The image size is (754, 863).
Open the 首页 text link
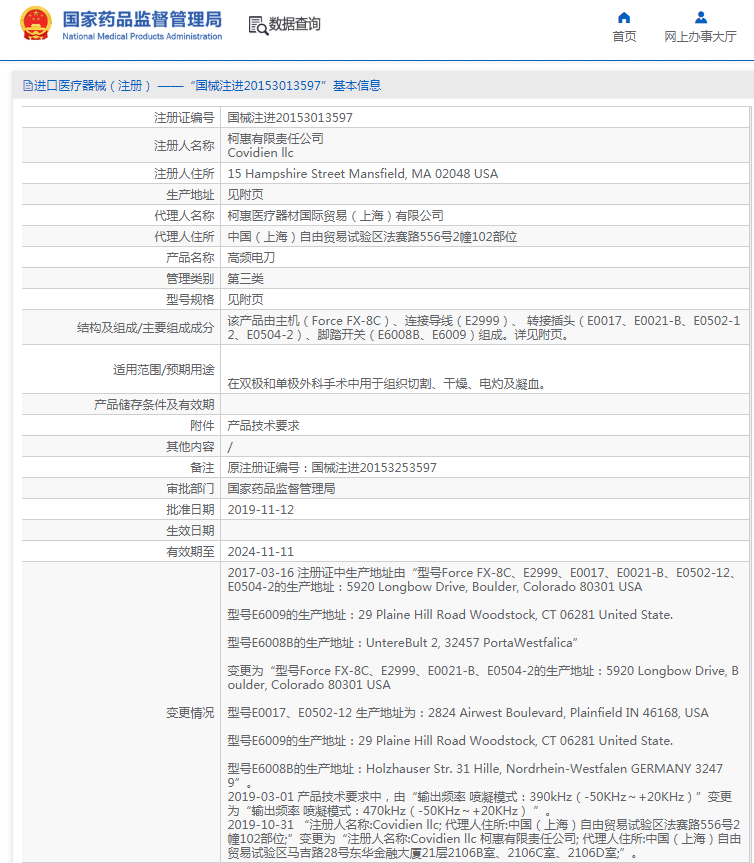pyautogui.click(x=624, y=37)
